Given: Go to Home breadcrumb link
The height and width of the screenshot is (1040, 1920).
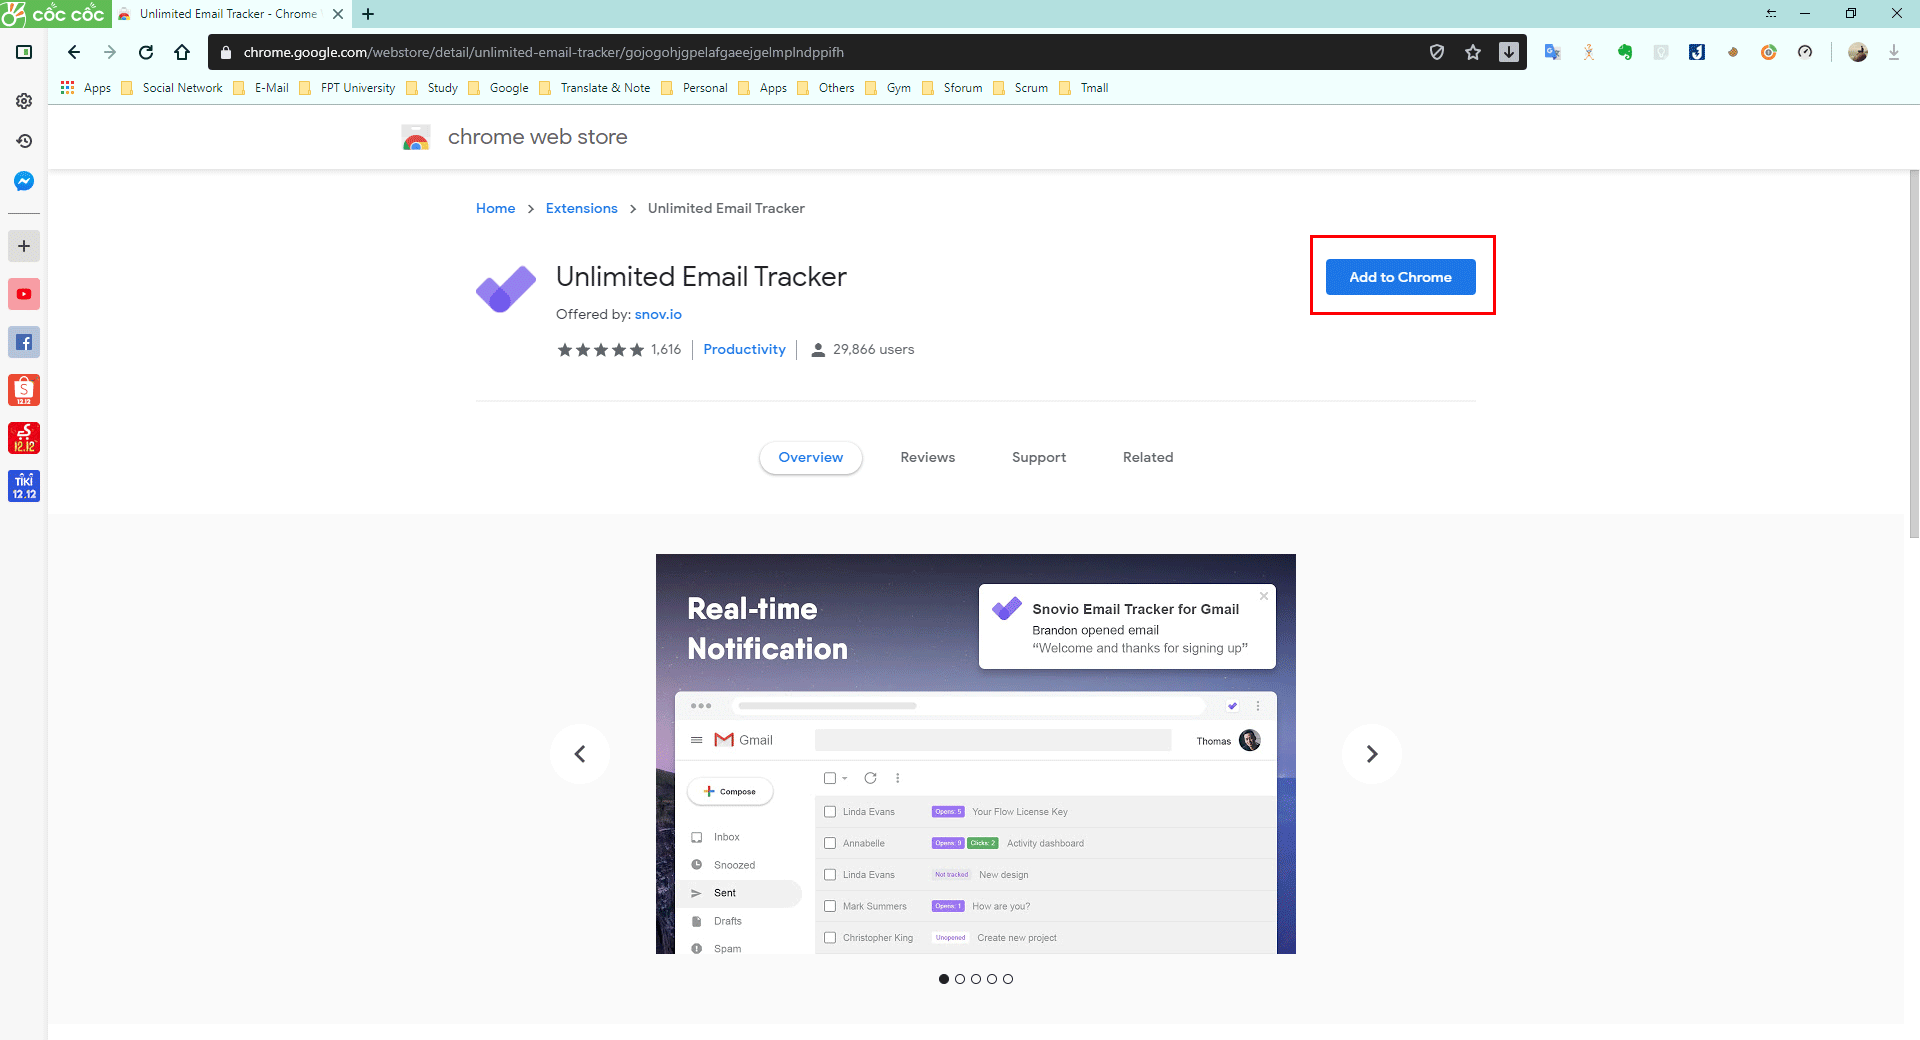Looking at the screenshot, I should 496,208.
